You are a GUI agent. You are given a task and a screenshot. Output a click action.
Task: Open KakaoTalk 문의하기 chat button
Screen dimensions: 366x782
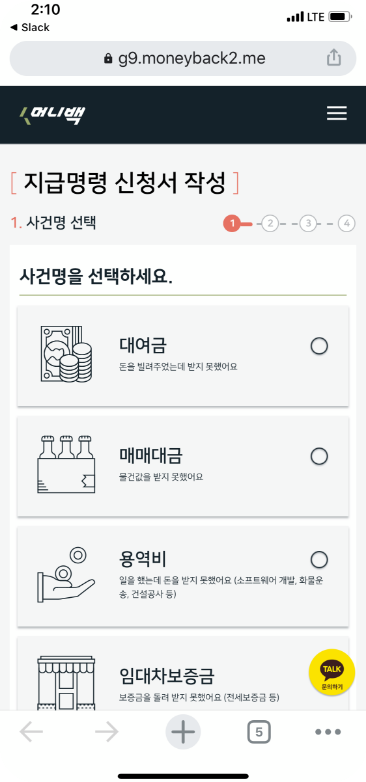click(332, 672)
